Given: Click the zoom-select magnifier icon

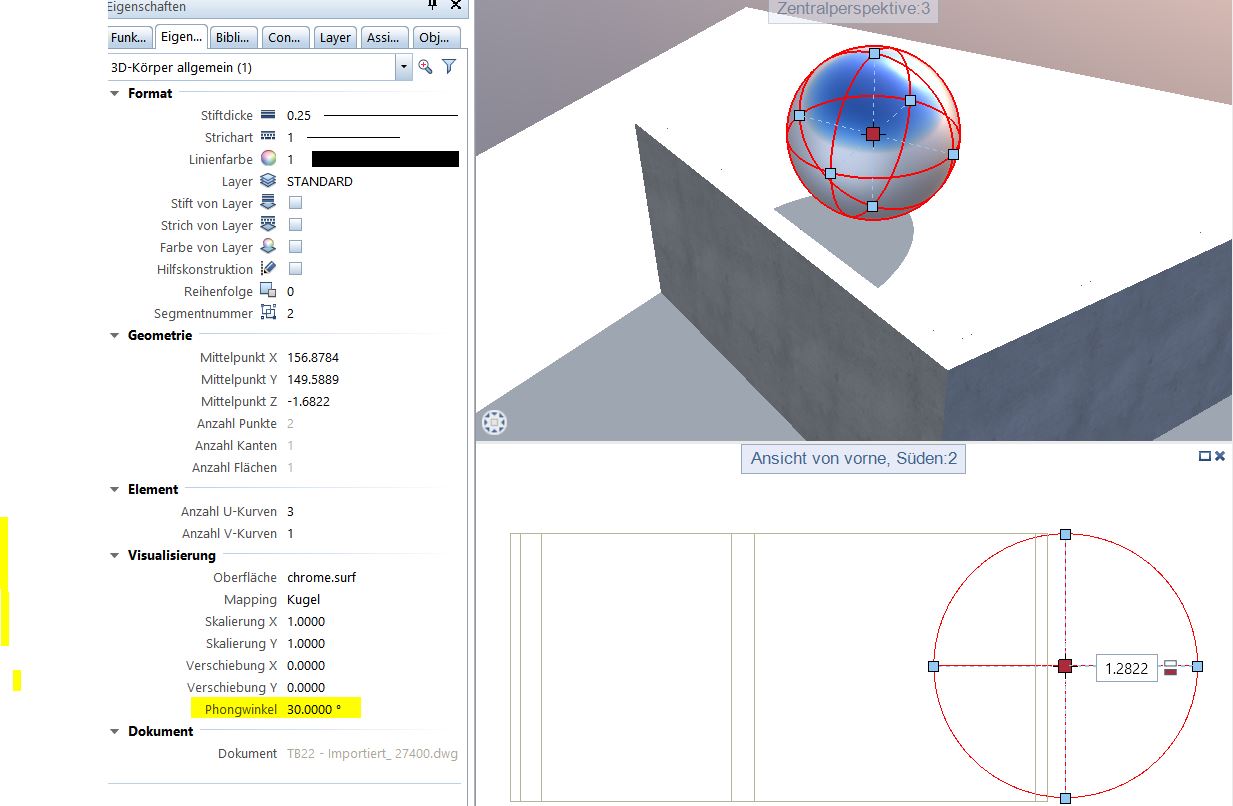Looking at the screenshot, I should (425, 67).
